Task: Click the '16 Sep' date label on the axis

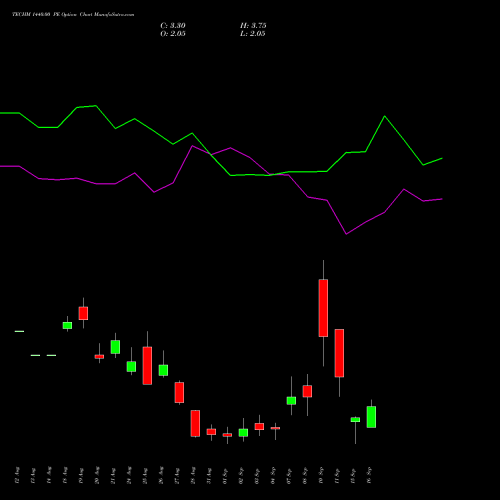Action: 369,475
